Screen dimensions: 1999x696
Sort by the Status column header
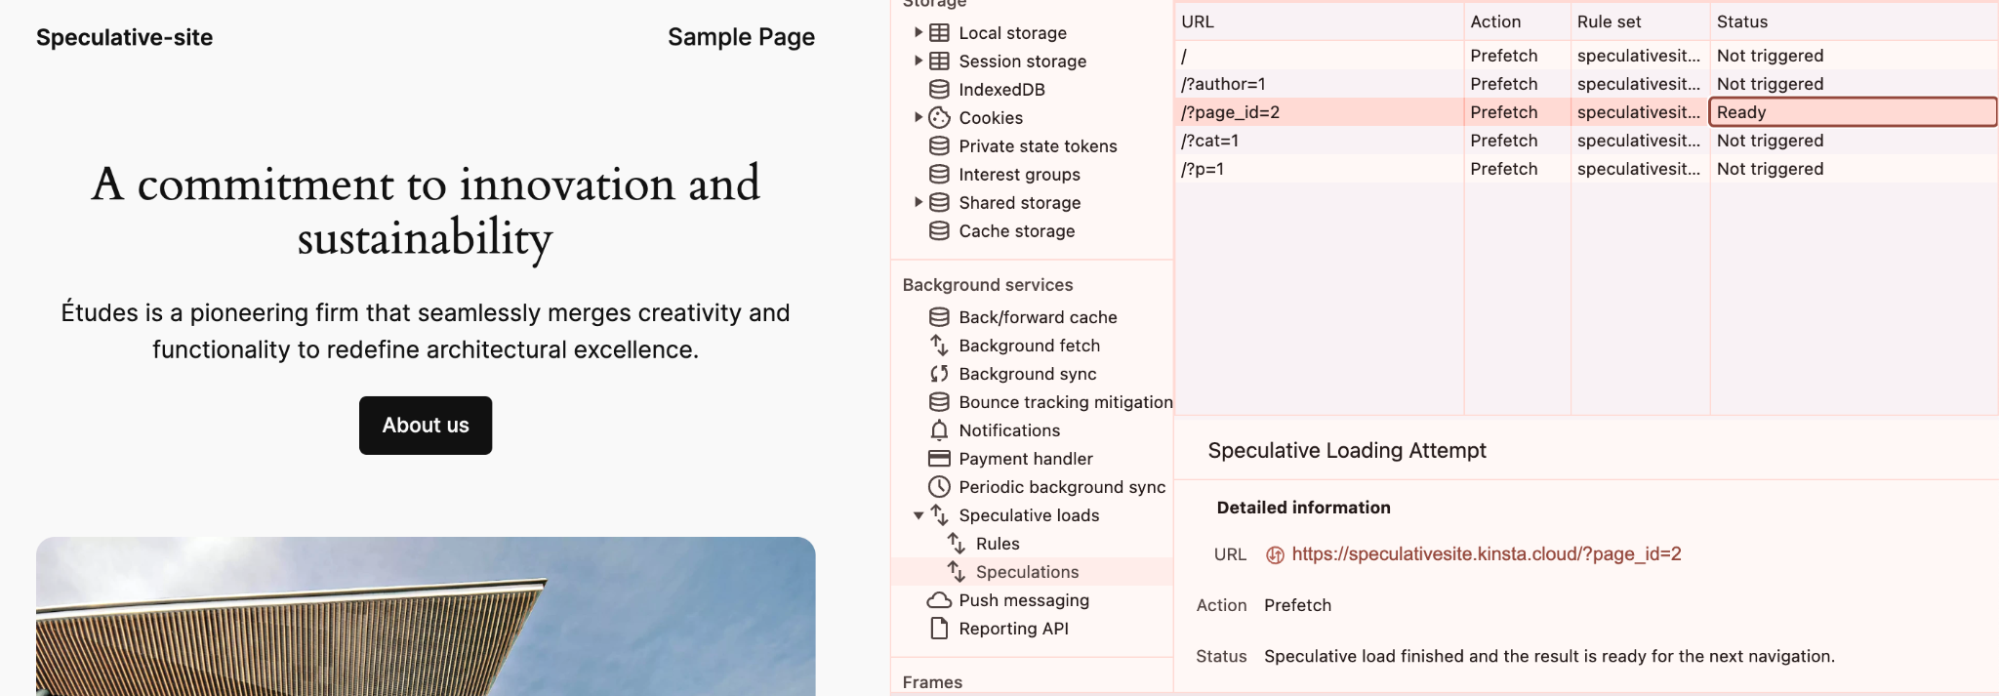point(1854,21)
